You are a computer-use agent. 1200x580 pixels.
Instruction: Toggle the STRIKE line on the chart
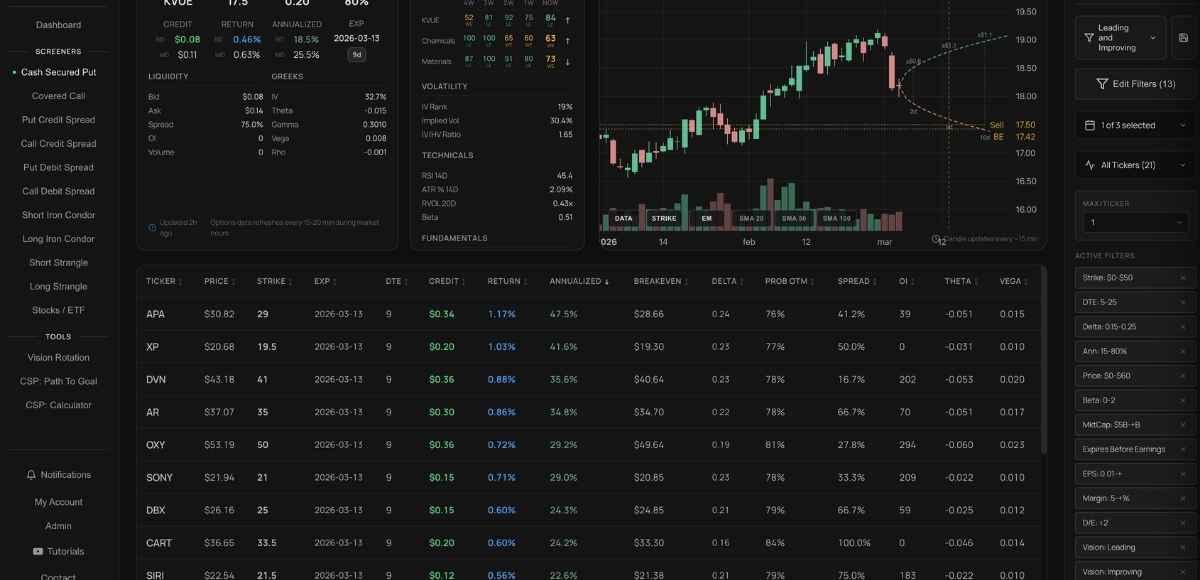click(664, 218)
